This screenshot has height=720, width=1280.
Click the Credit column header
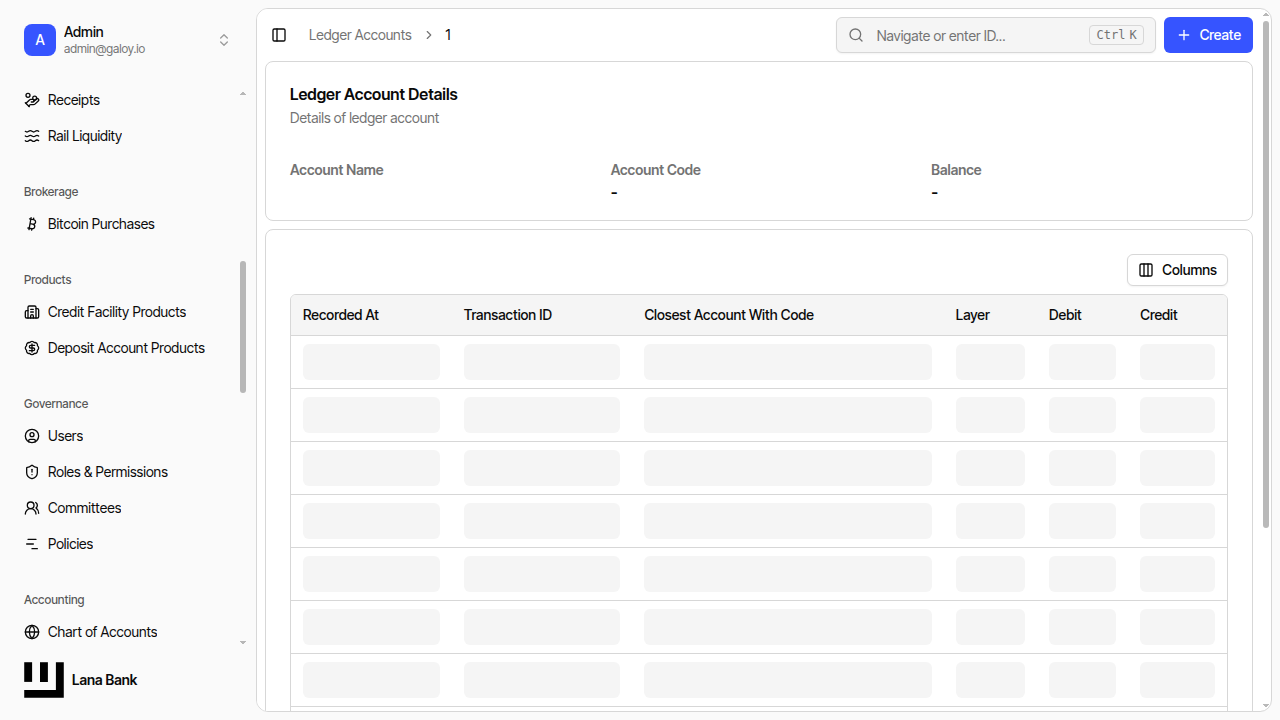coord(1159,315)
